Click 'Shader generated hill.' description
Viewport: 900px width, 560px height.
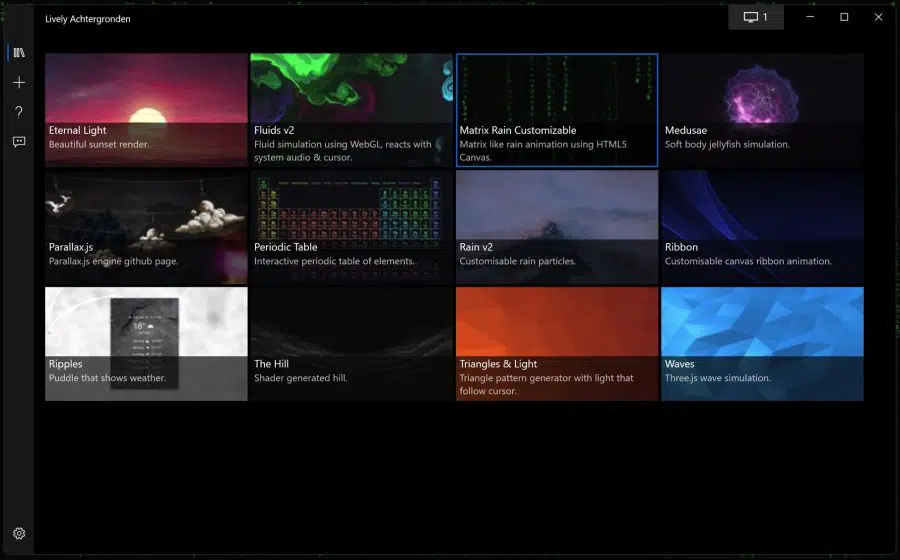coord(300,378)
